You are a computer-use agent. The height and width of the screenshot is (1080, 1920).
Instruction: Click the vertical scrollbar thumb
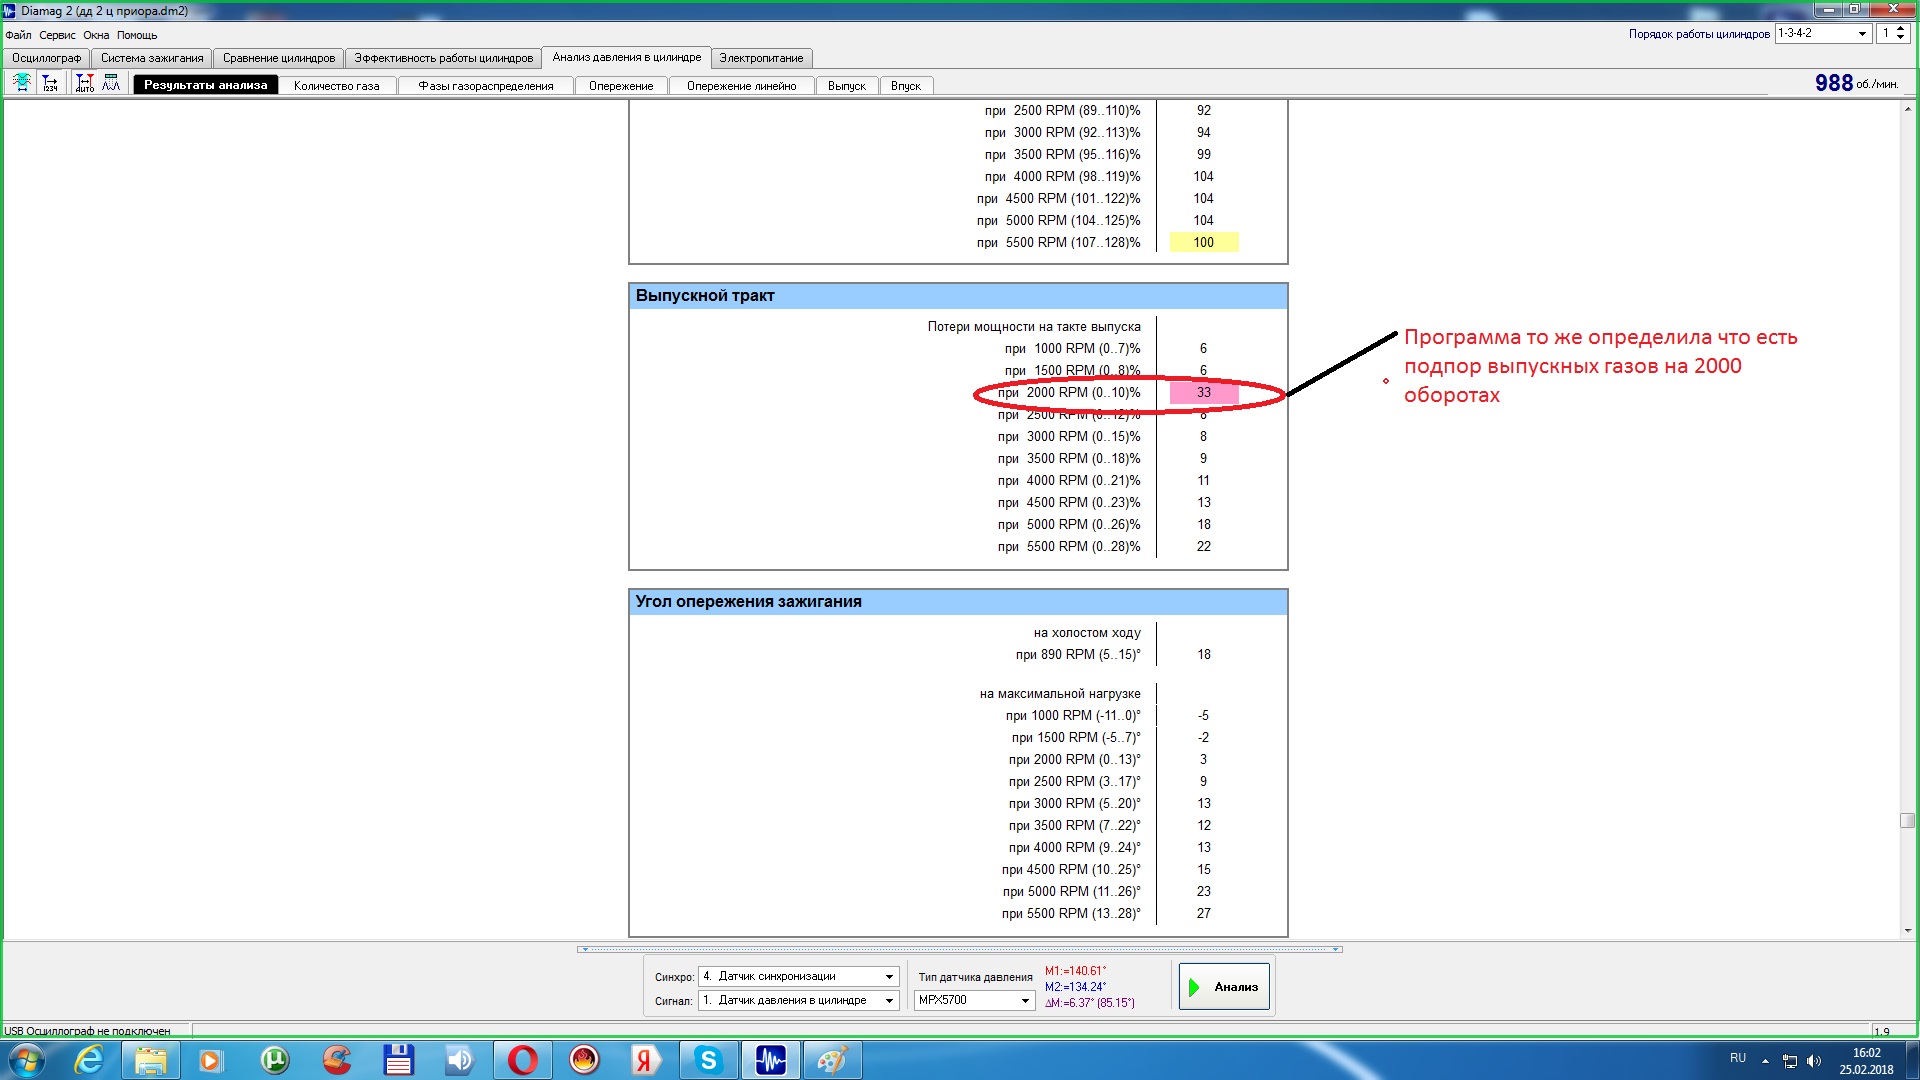tap(1908, 821)
